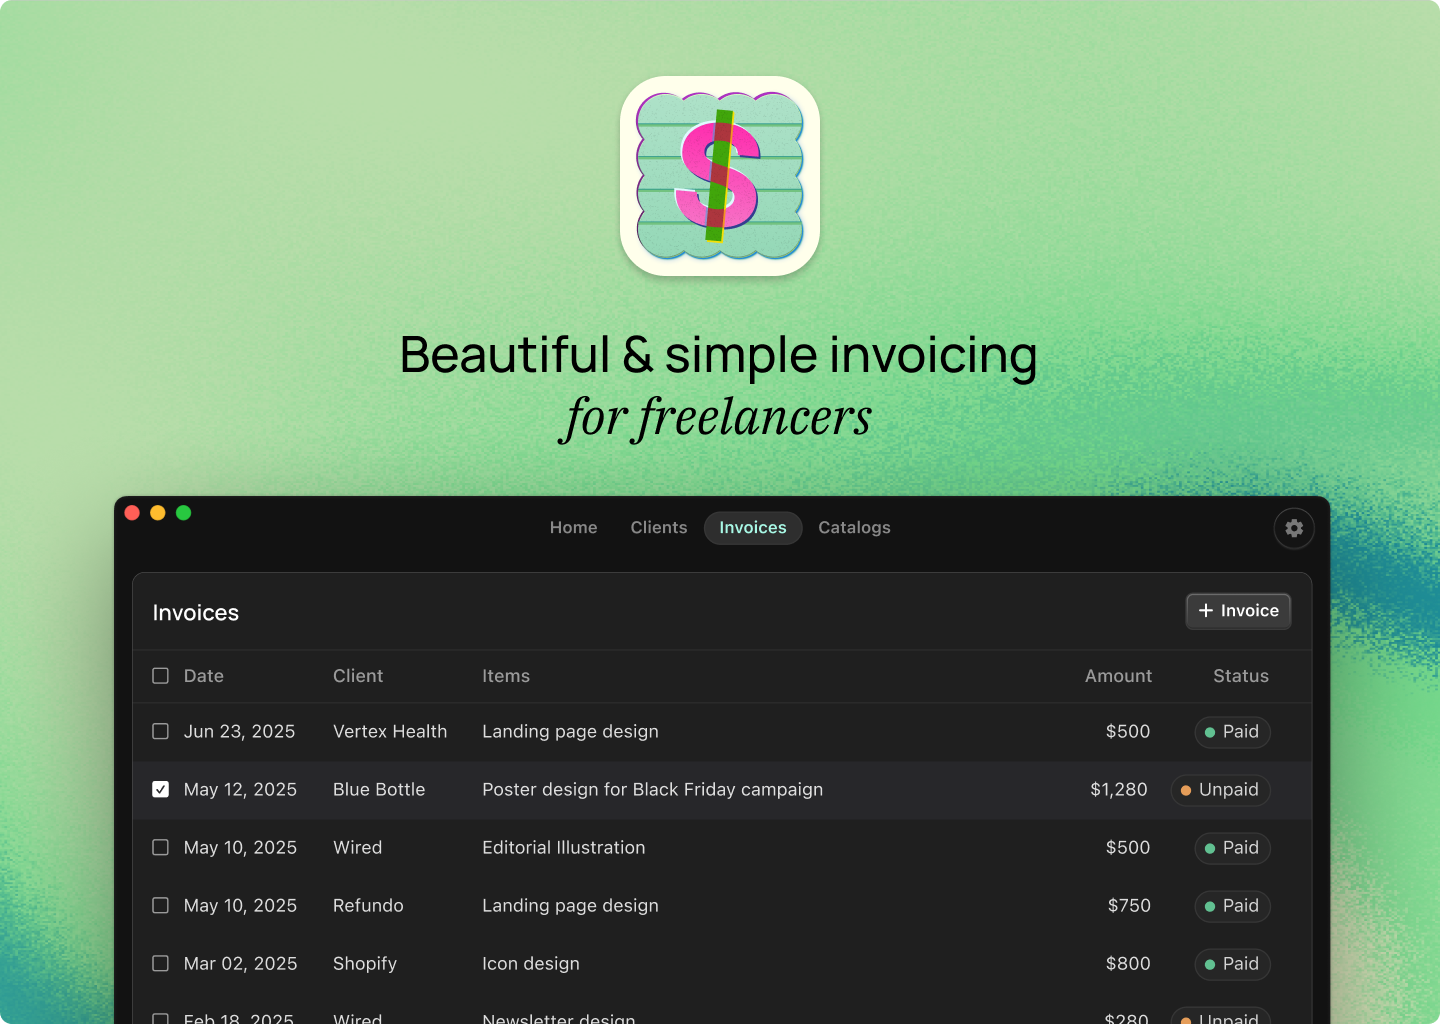Viewport: 1440px width, 1024px height.
Task: Open the Refundo landing page design invoice
Action: tap(570, 906)
